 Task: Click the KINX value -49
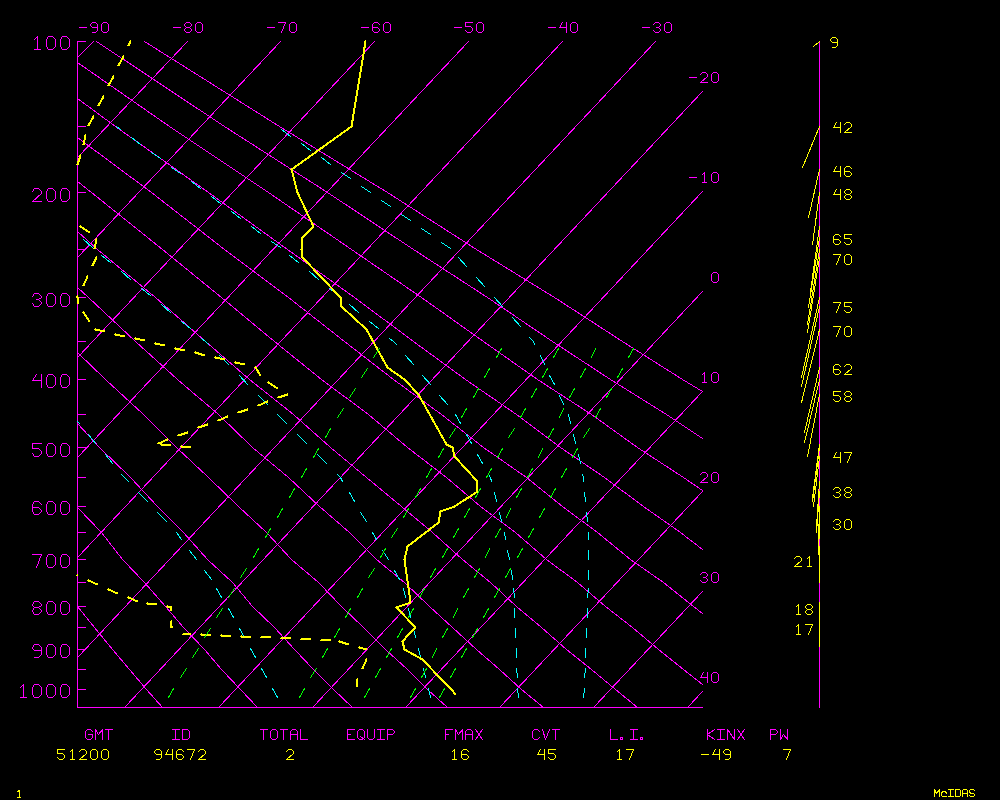[x=716, y=755]
